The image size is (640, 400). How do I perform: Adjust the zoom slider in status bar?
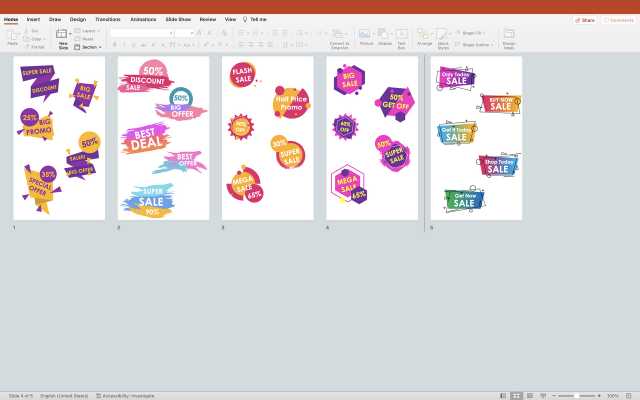579,395
